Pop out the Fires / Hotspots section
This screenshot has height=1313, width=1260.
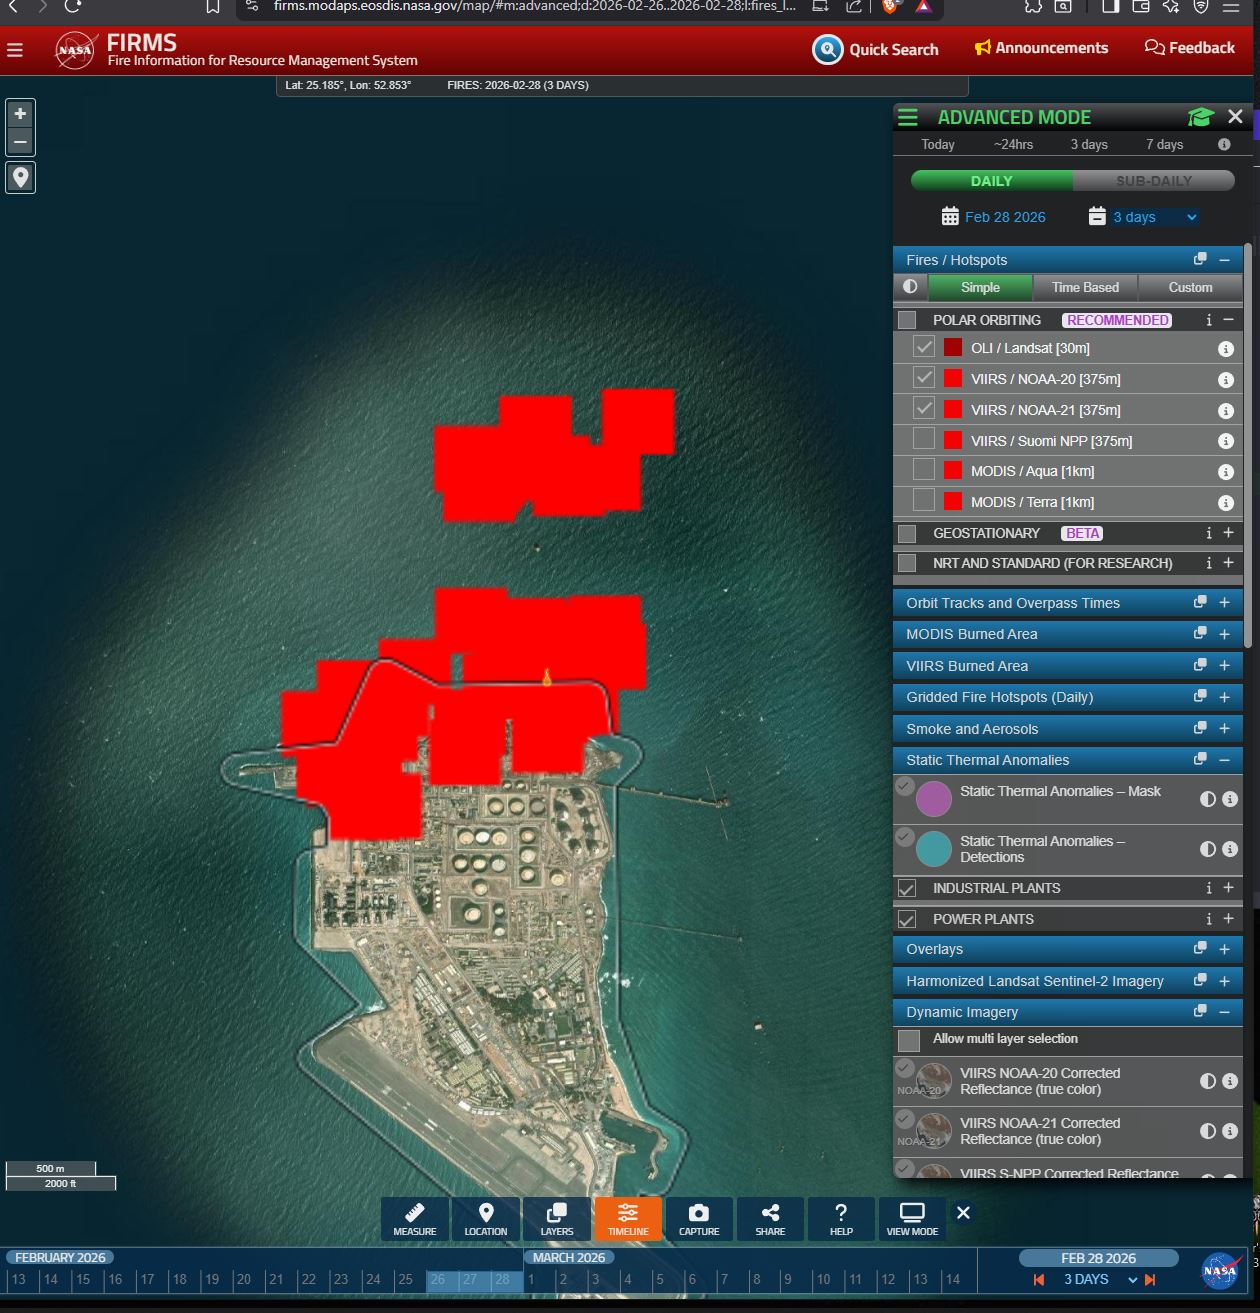(1200, 259)
